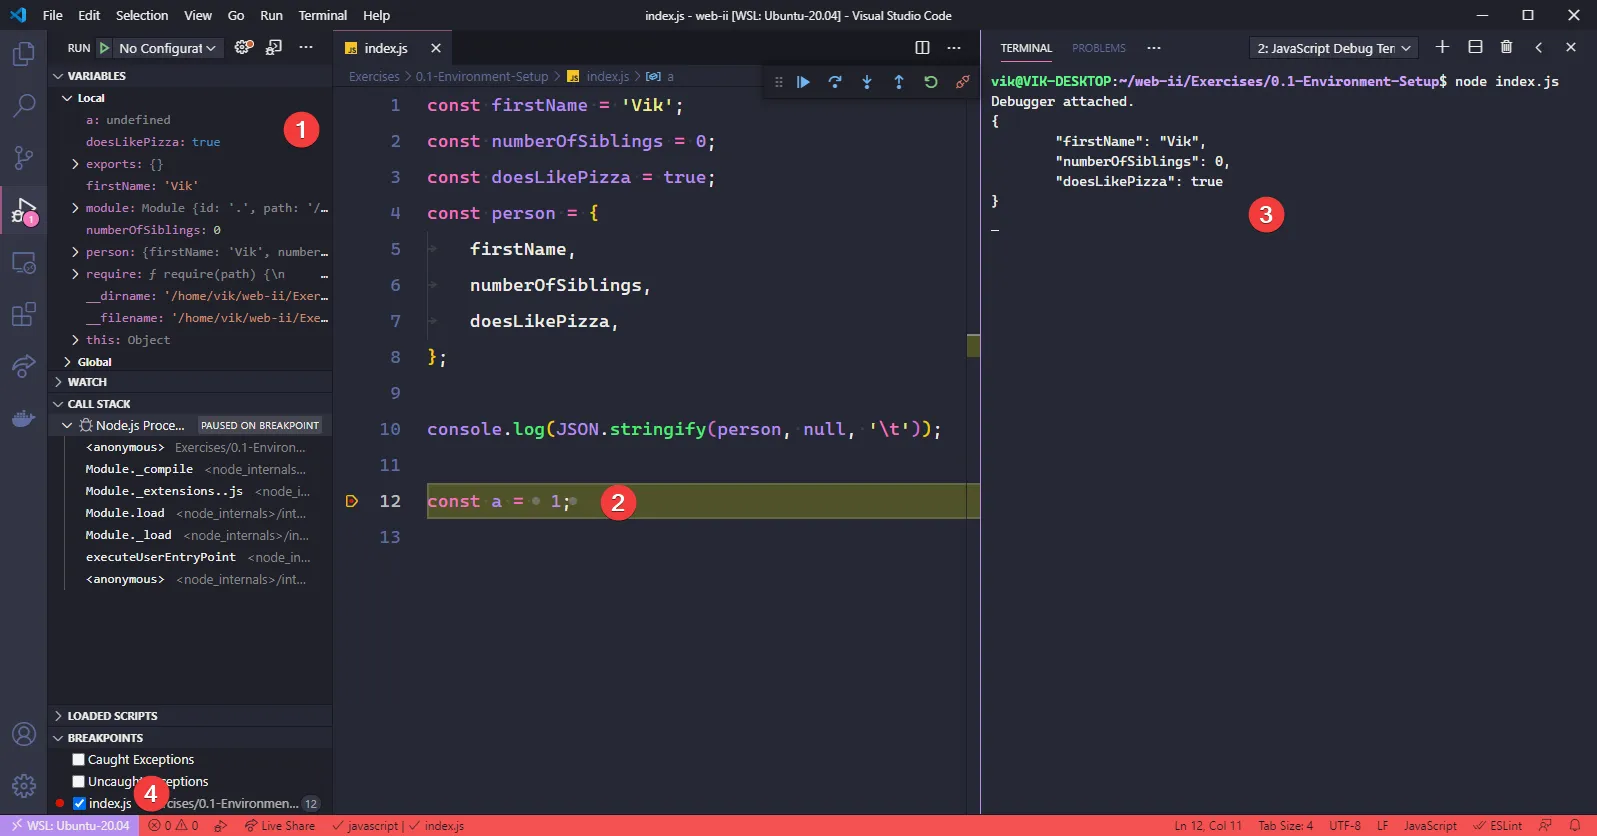Open the Live Share view icon
This screenshot has width=1597, height=836.
pyautogui.click(x=23, y=367)
